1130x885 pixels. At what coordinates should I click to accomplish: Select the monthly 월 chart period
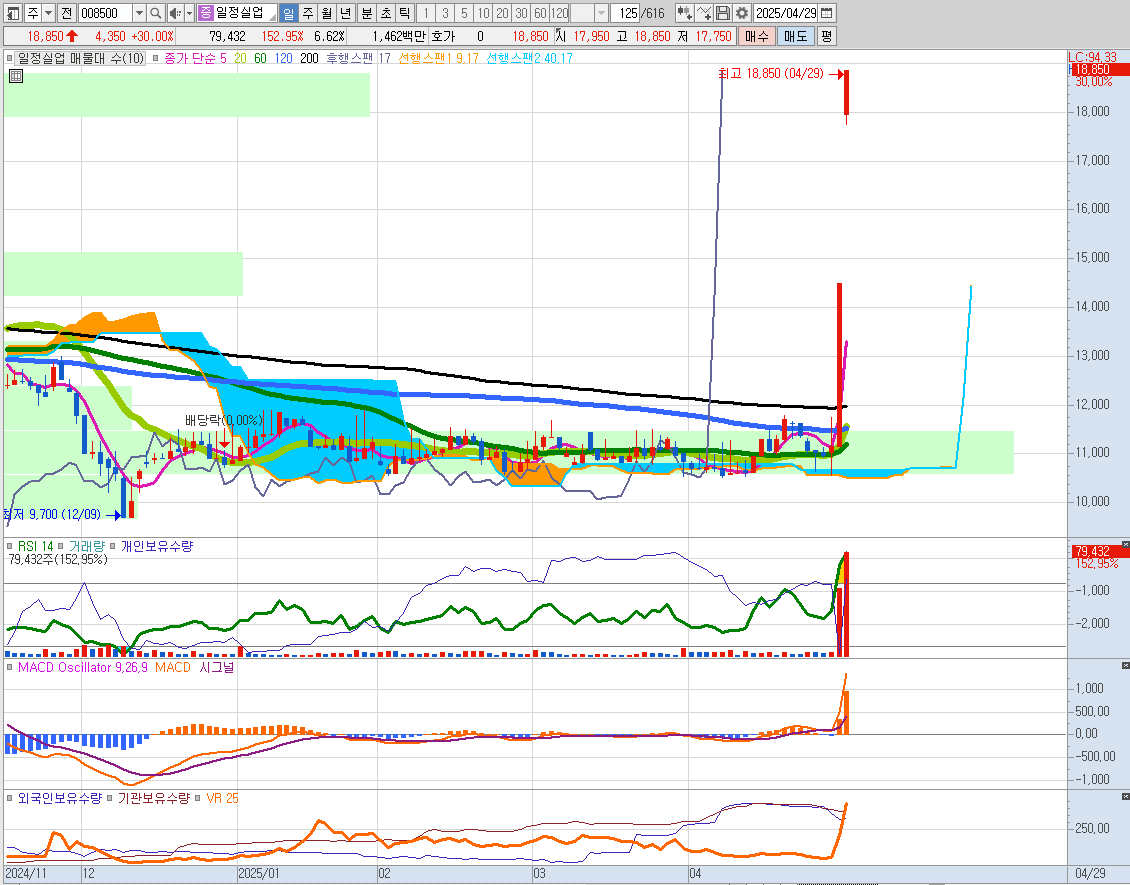point(326,13)
